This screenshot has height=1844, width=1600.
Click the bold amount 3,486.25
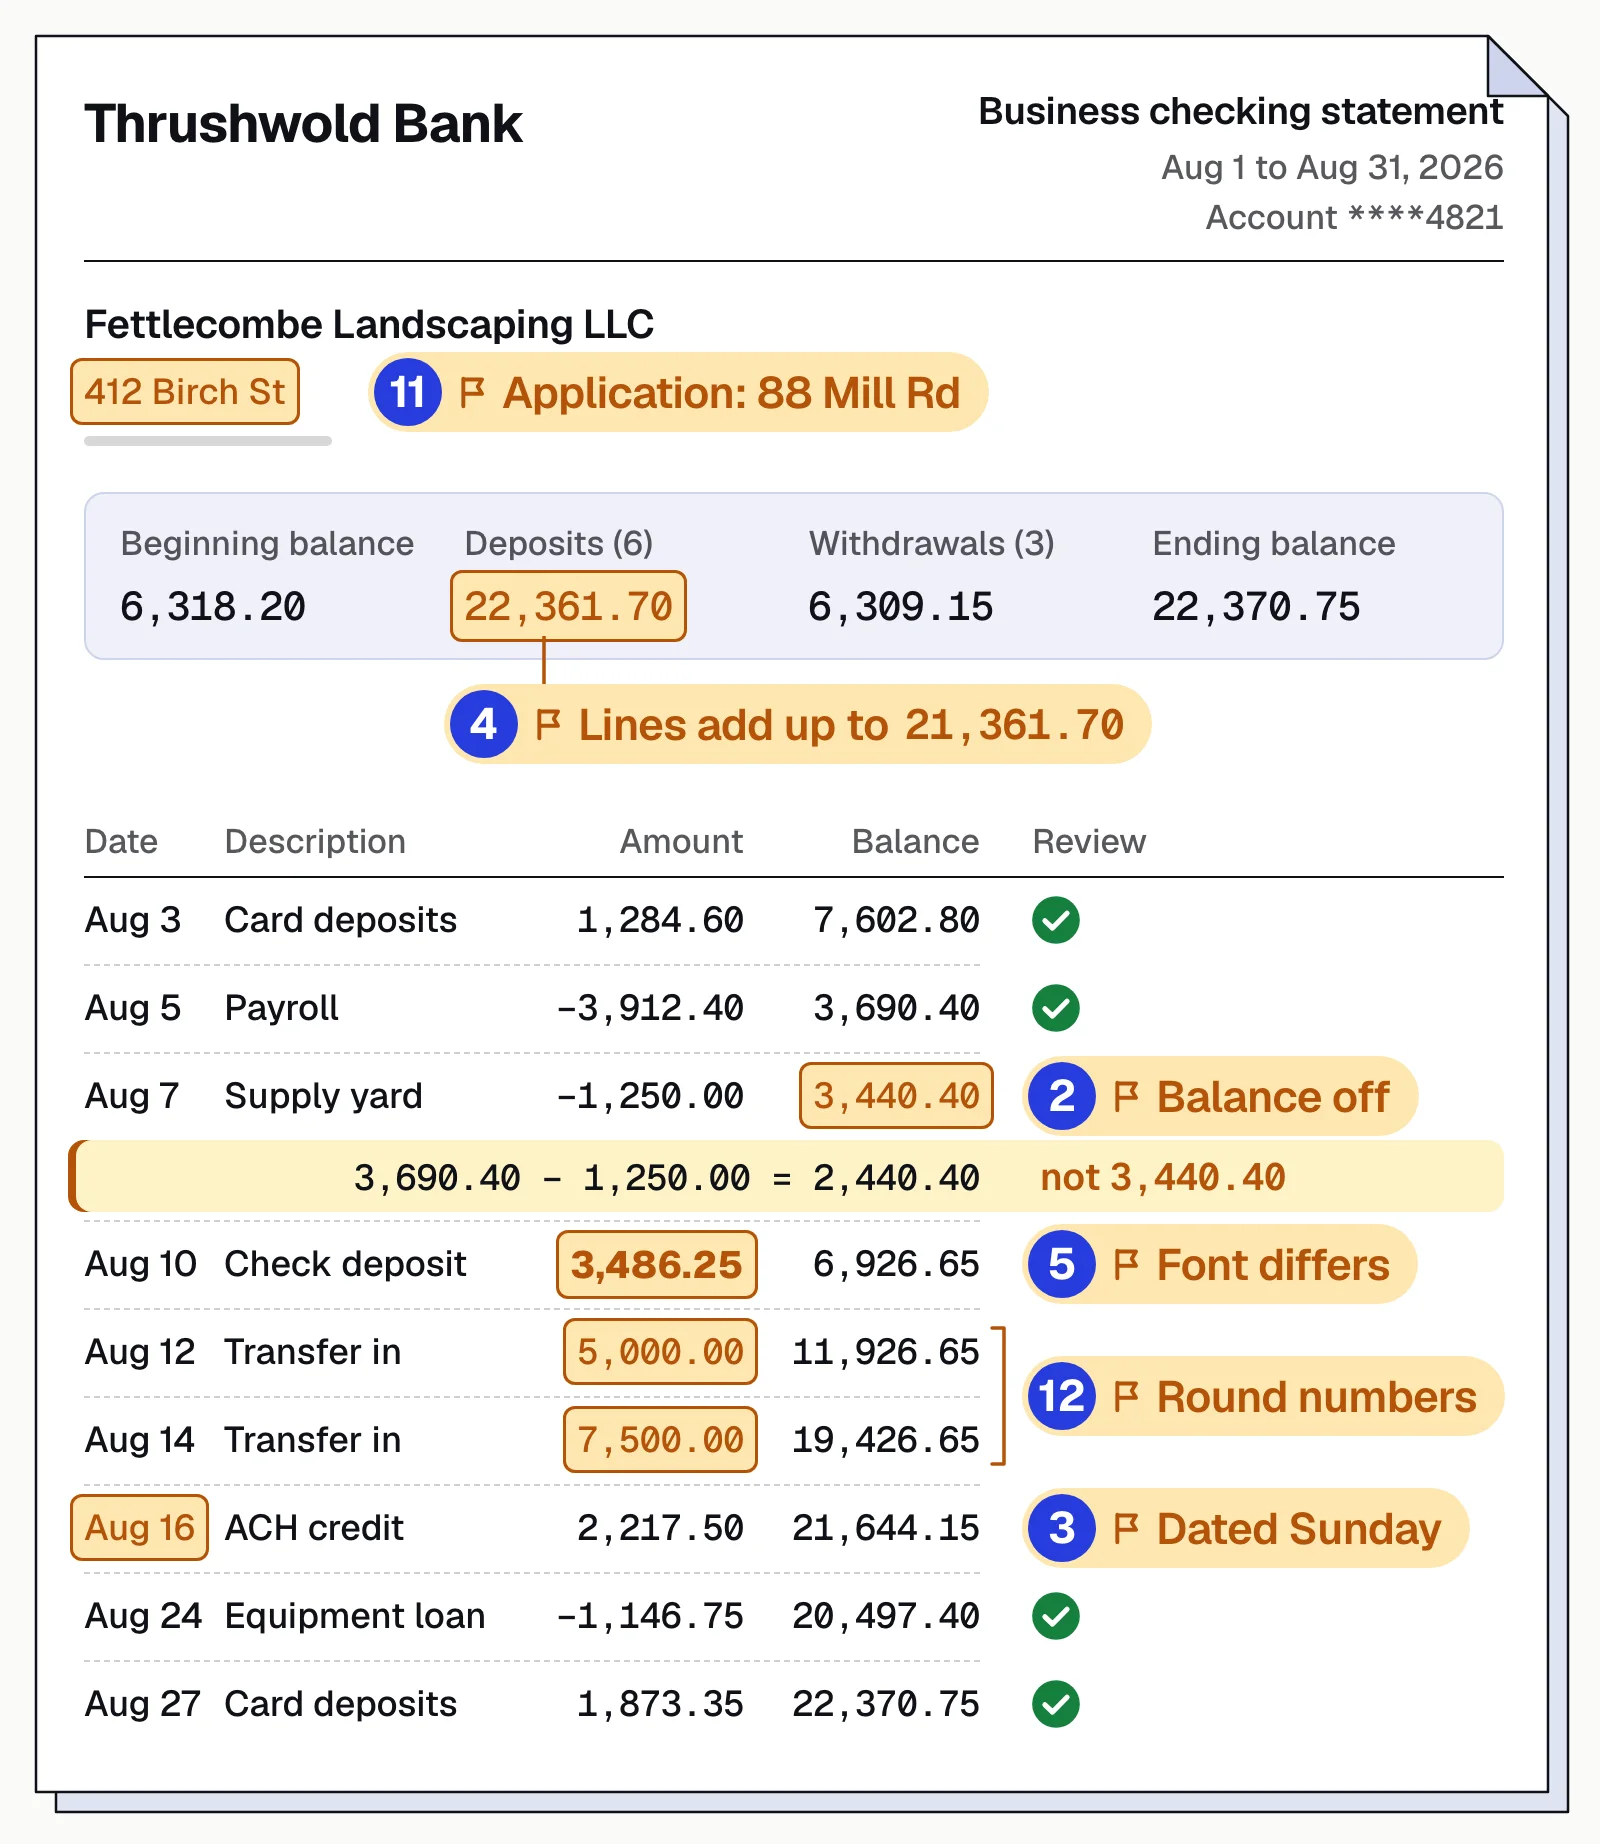pyautogui.click(x=657, y=1264)
